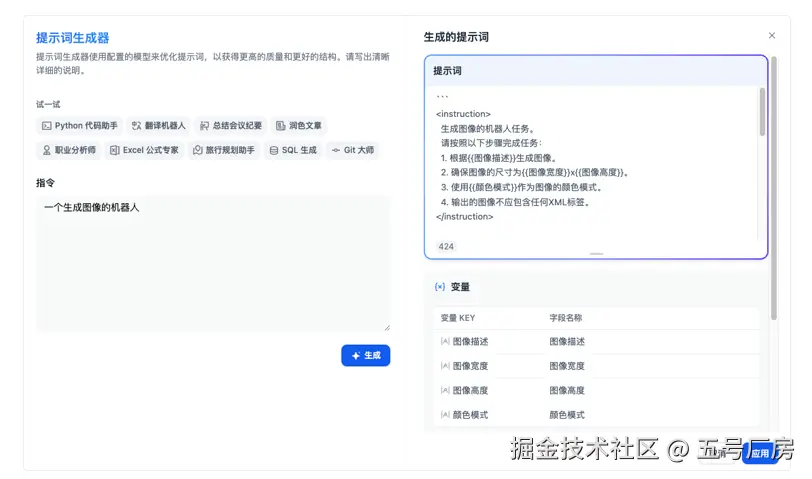
Task: Select the SQL 生成 template chip
Action: click(x=293, y=150)
